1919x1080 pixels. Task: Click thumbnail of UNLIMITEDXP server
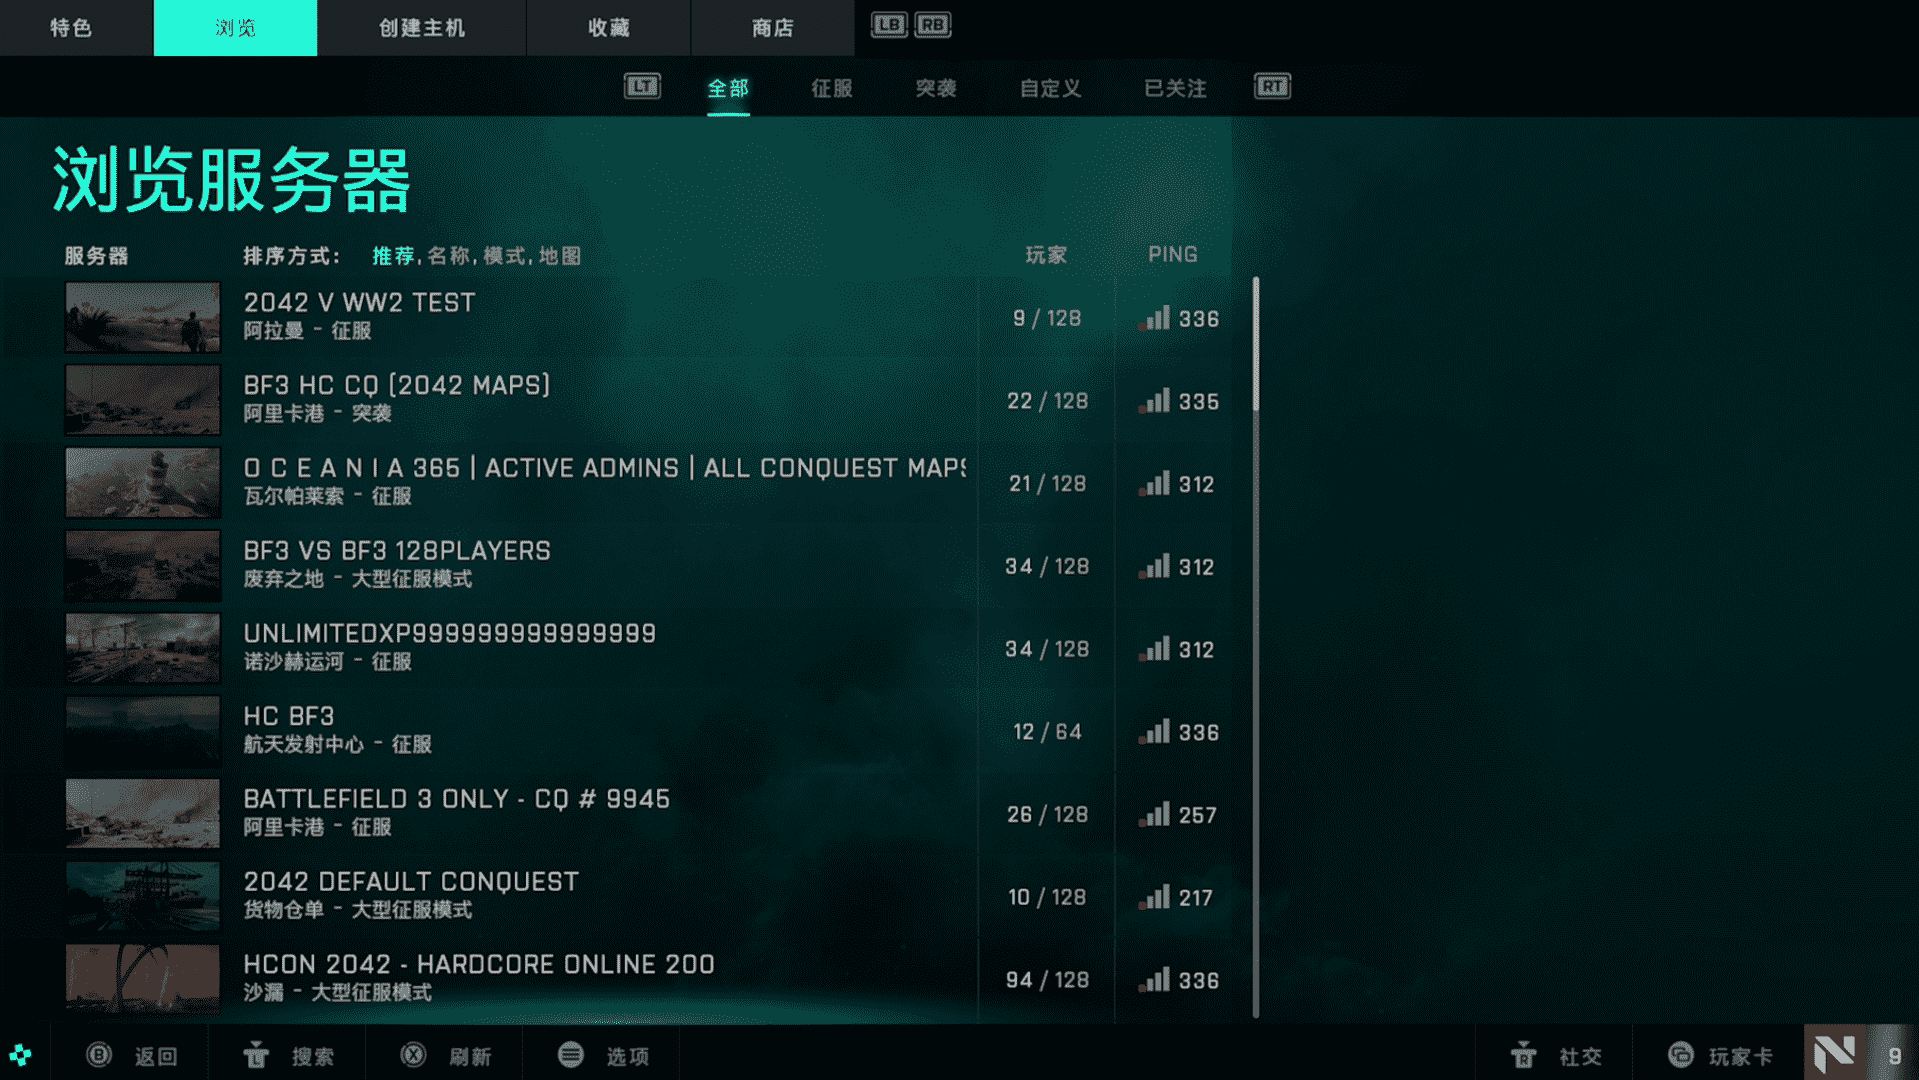[x=143, y=649]
